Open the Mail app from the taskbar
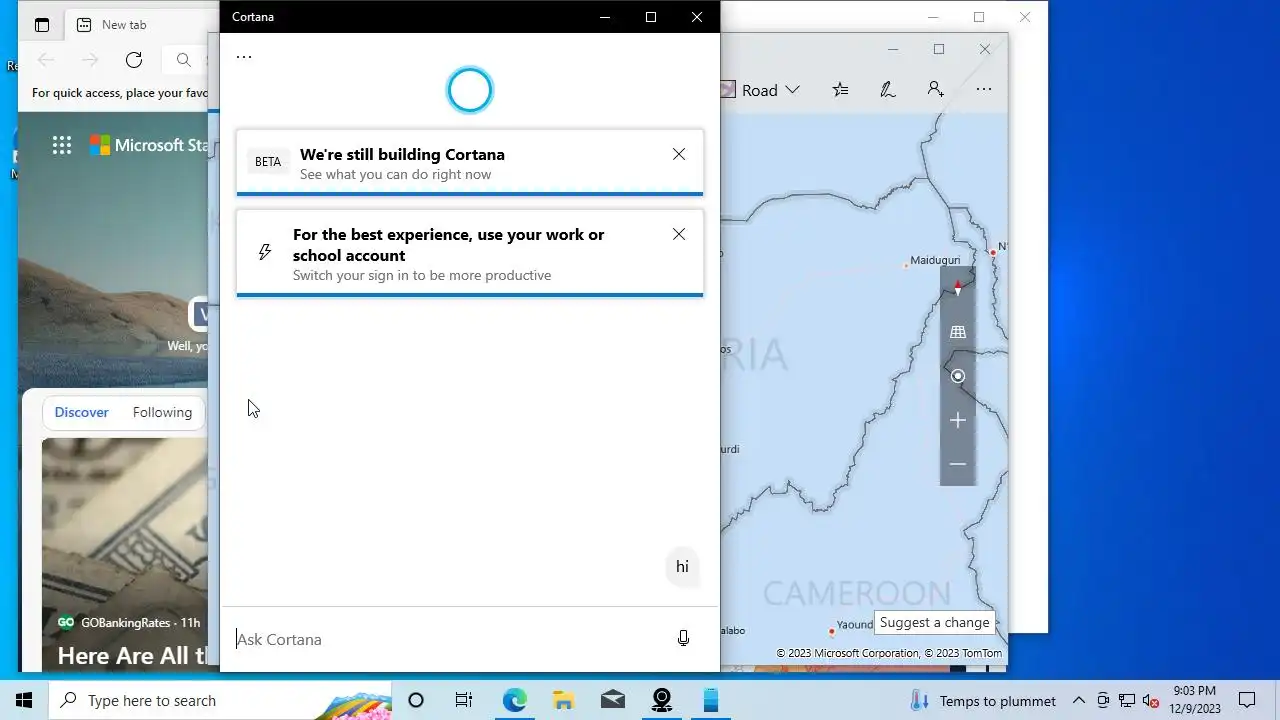 [613, 700]
